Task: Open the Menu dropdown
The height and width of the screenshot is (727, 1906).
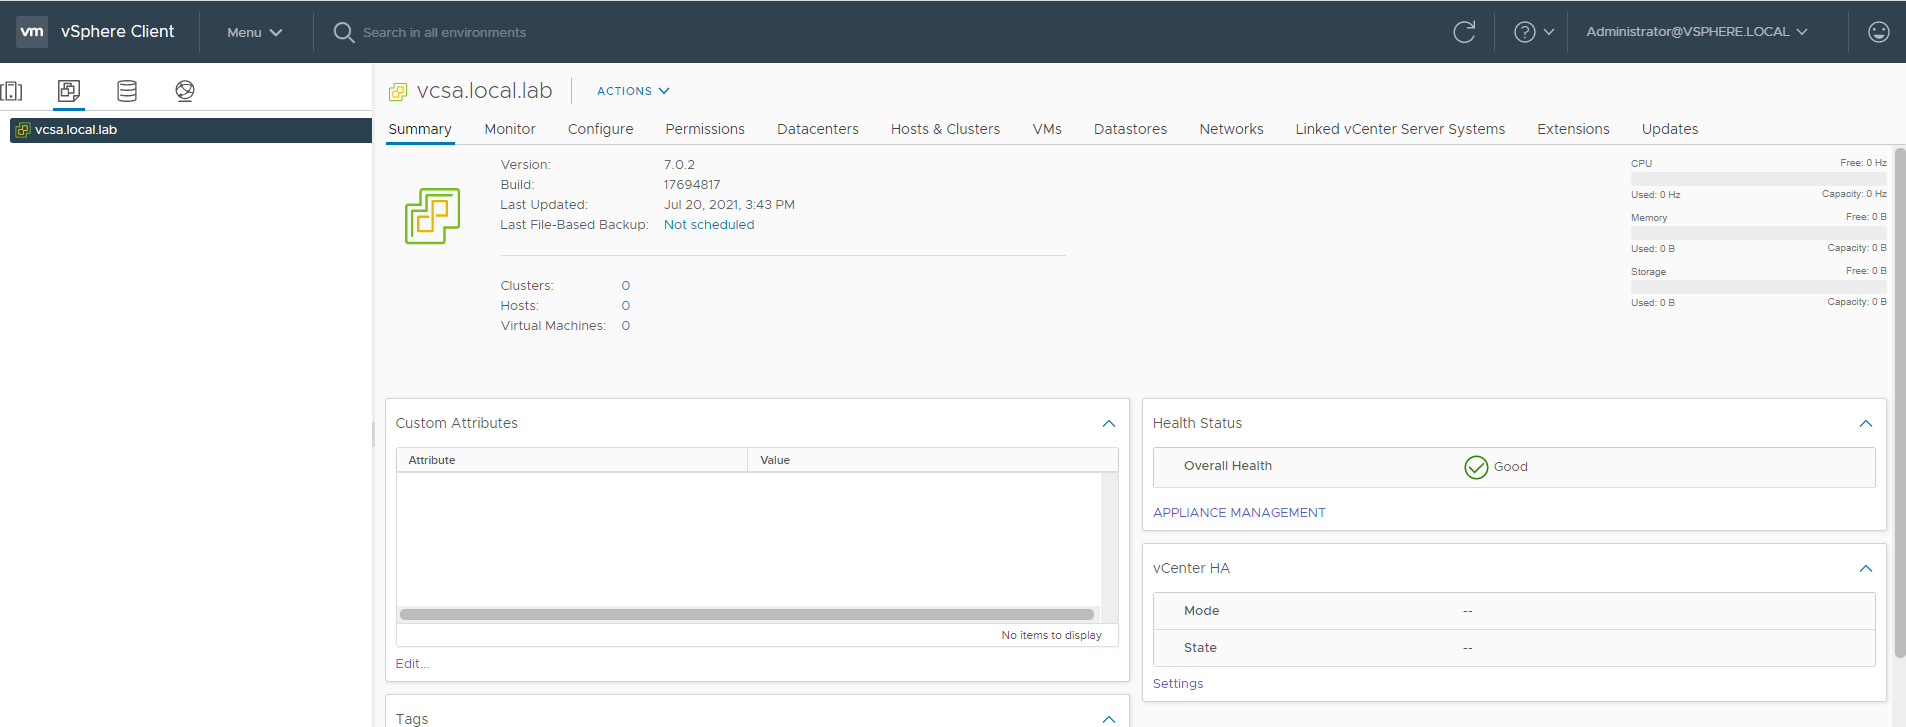Action: pyautogui.click(x=255, y=32)
